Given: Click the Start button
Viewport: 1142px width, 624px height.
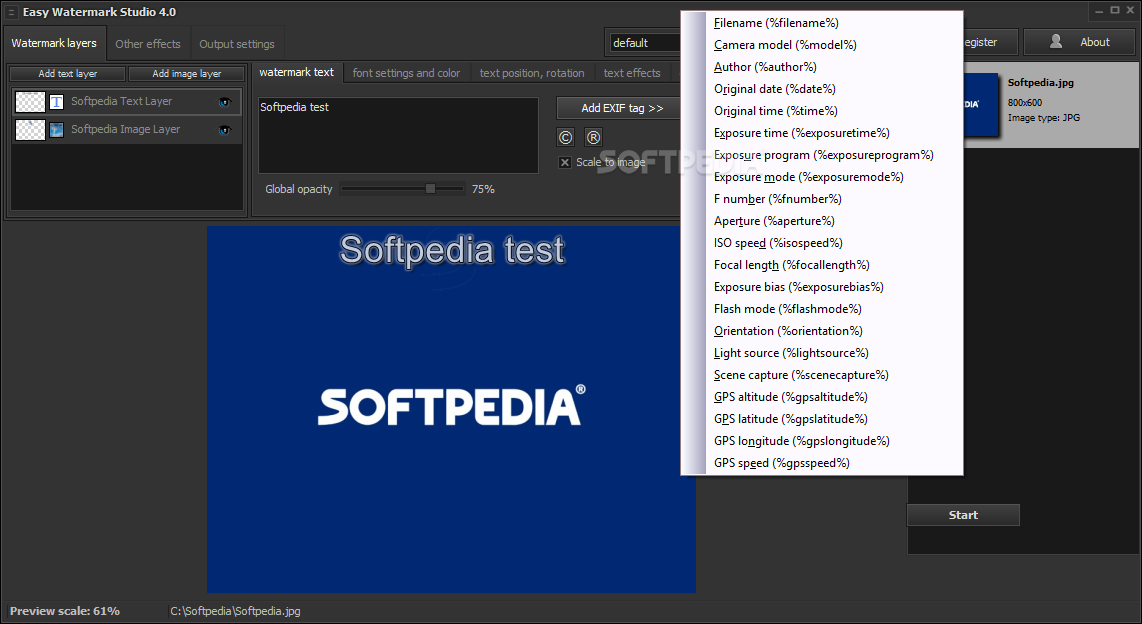Looking at the screenshot, I should 963,515.
